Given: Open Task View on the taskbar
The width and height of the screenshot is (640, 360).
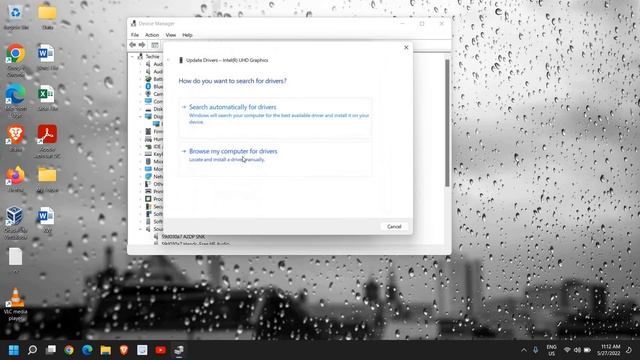Looking at the screenshot, I should pos(51,350).
